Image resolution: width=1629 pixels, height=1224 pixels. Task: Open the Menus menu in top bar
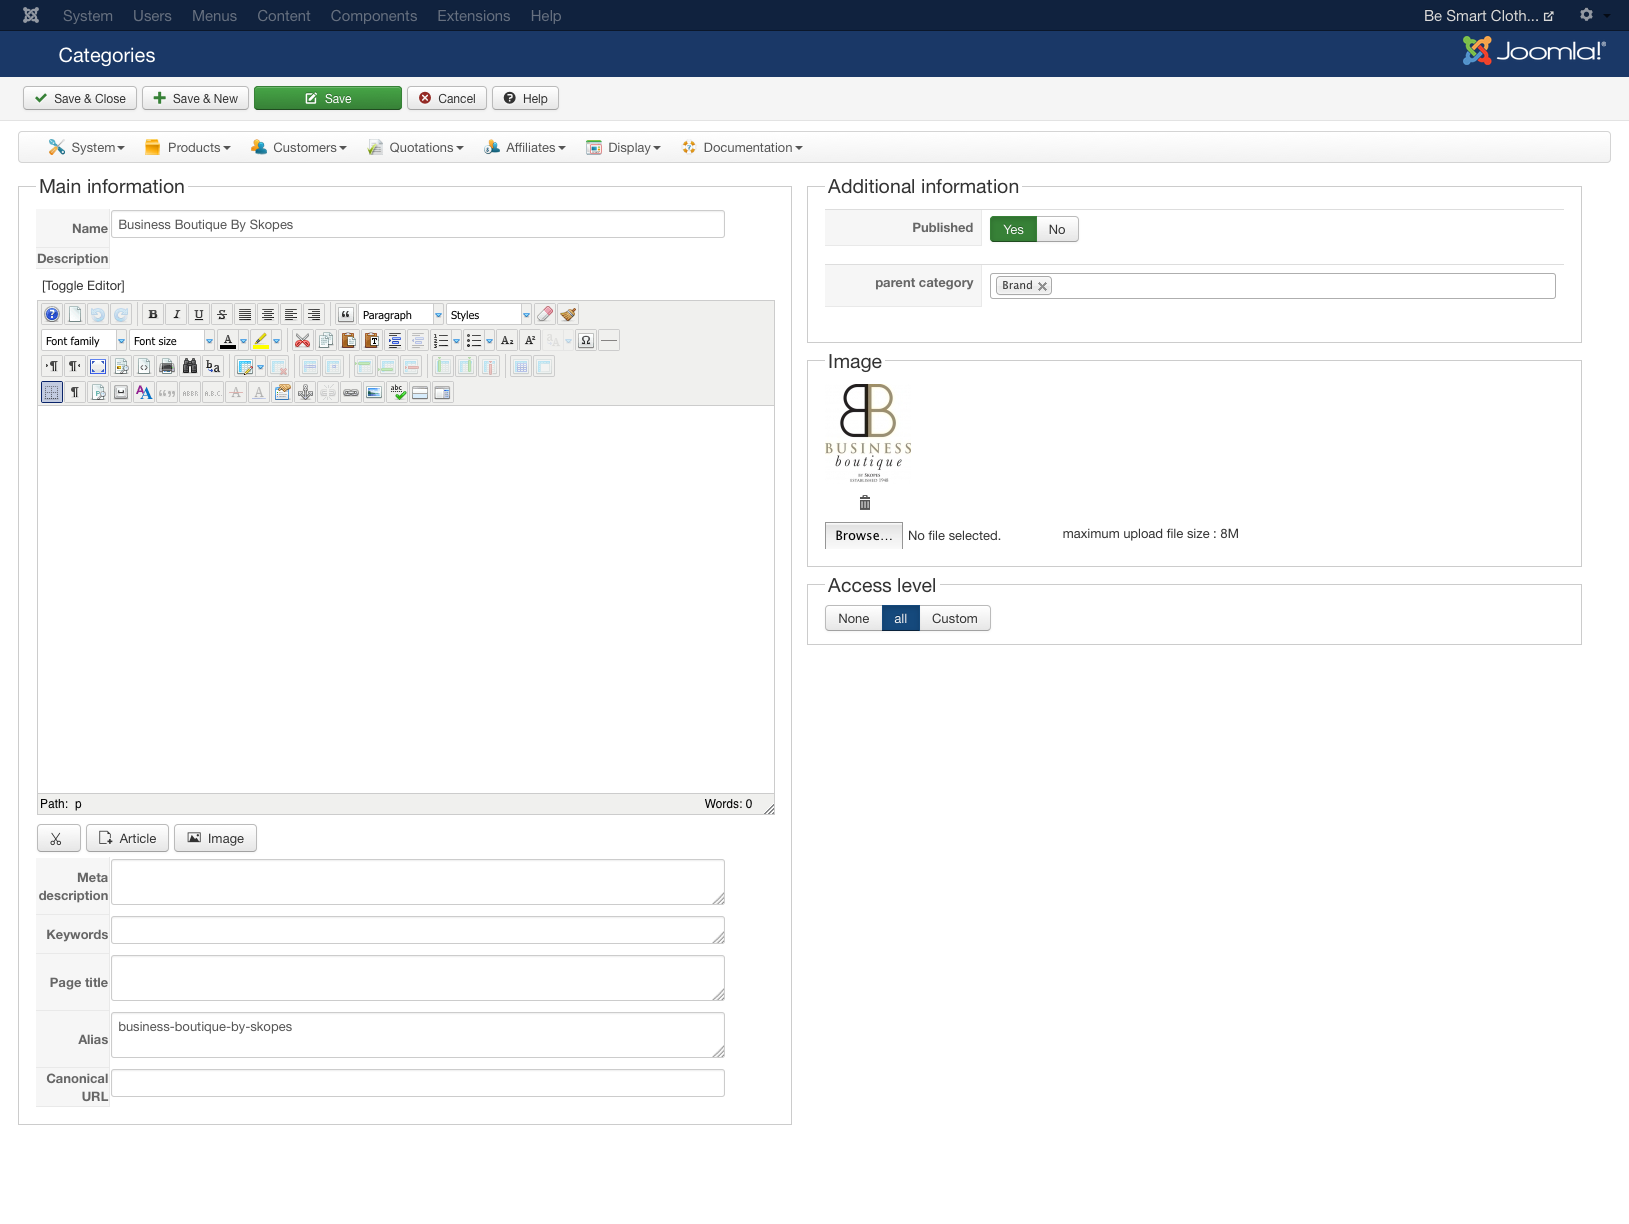[x=214, y=16]
